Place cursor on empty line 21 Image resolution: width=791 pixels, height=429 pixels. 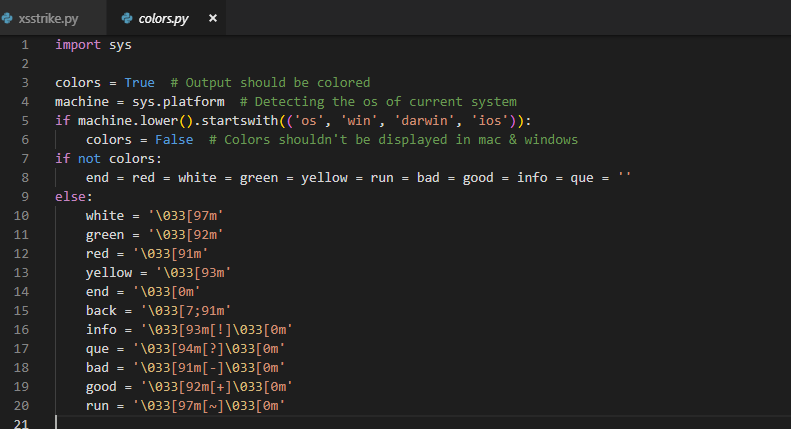tap(404, 423)
